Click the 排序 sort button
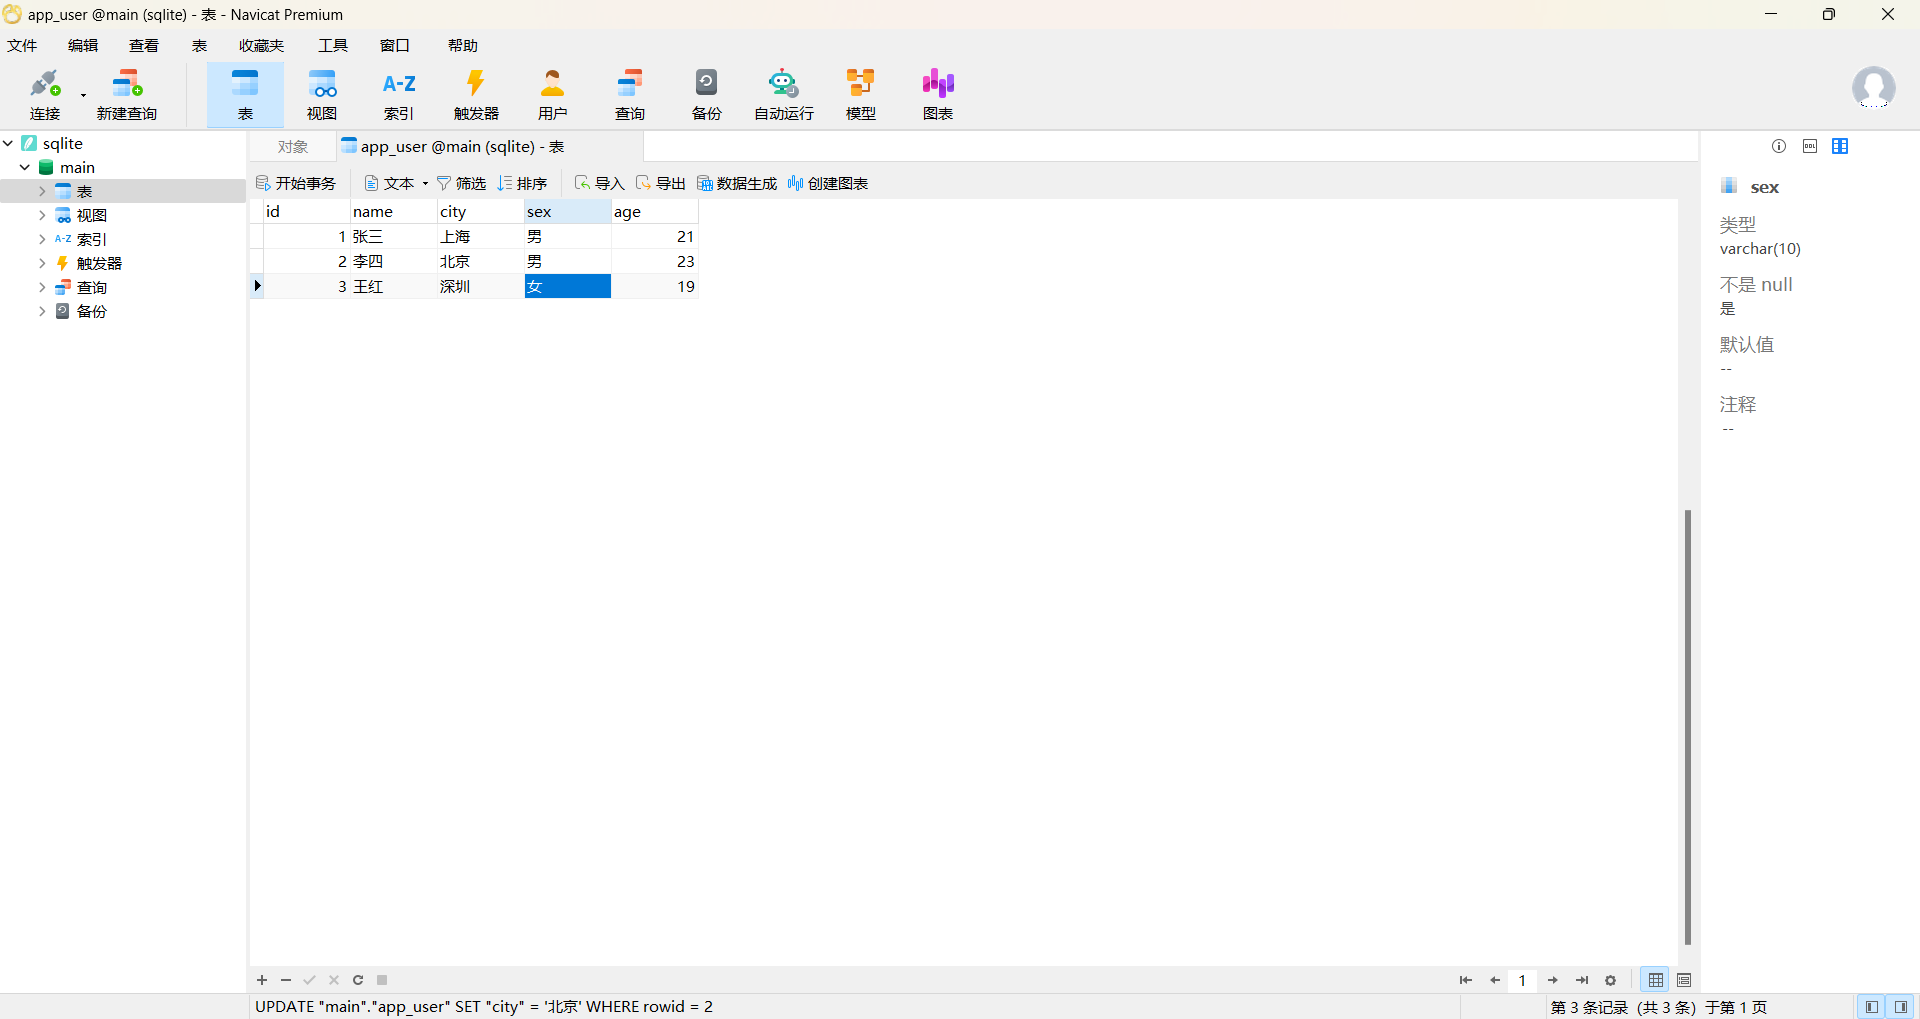 522,183
